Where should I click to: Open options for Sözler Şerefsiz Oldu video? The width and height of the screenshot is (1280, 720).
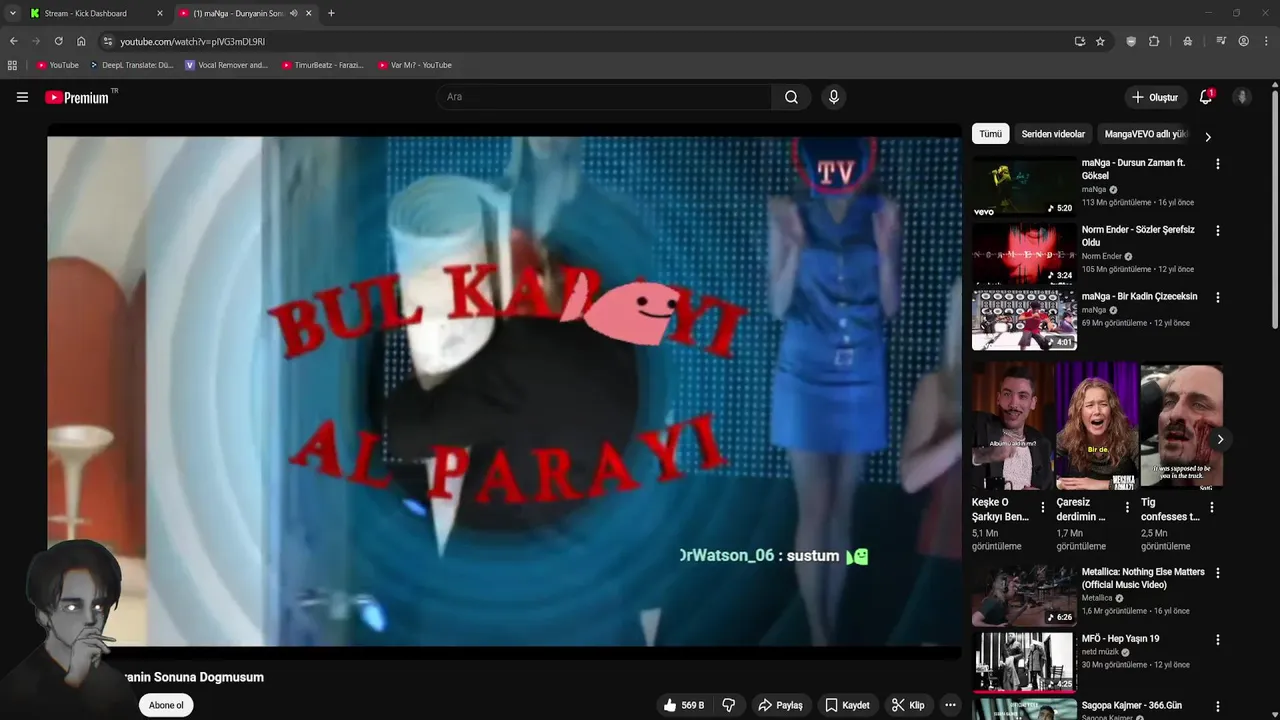pos(1217,230)
